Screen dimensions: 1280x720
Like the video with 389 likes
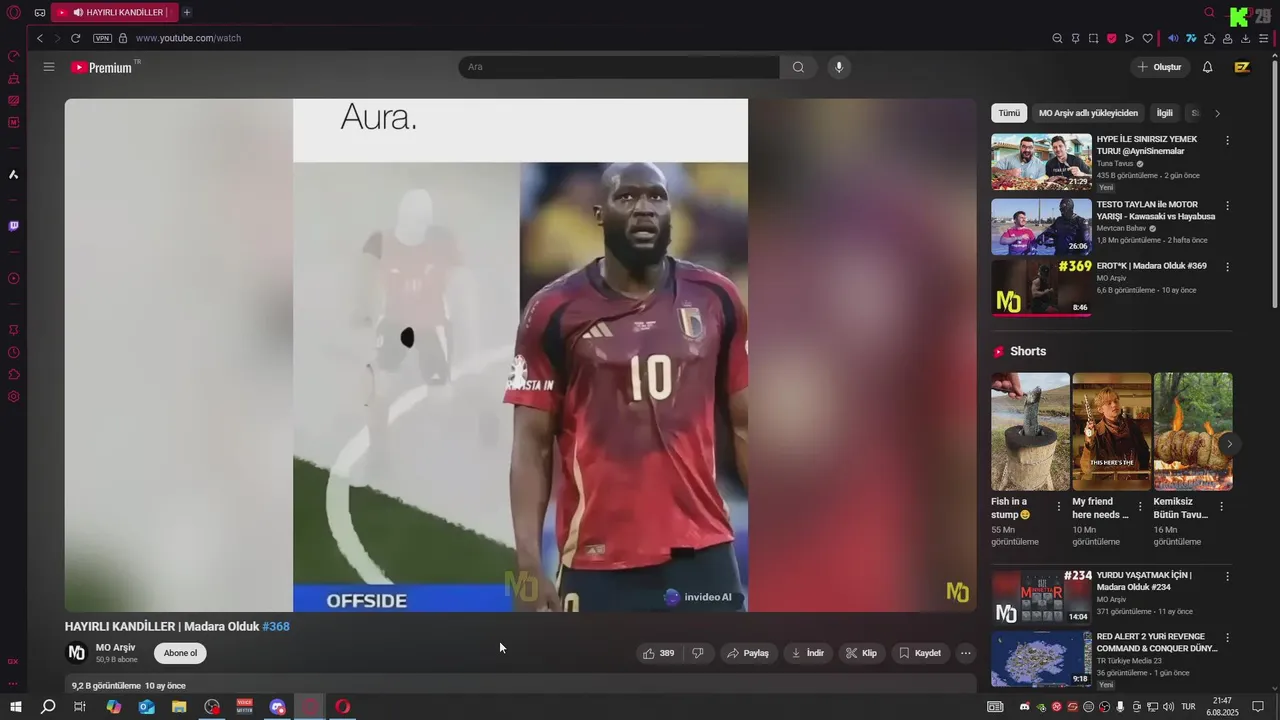[659, 653]
